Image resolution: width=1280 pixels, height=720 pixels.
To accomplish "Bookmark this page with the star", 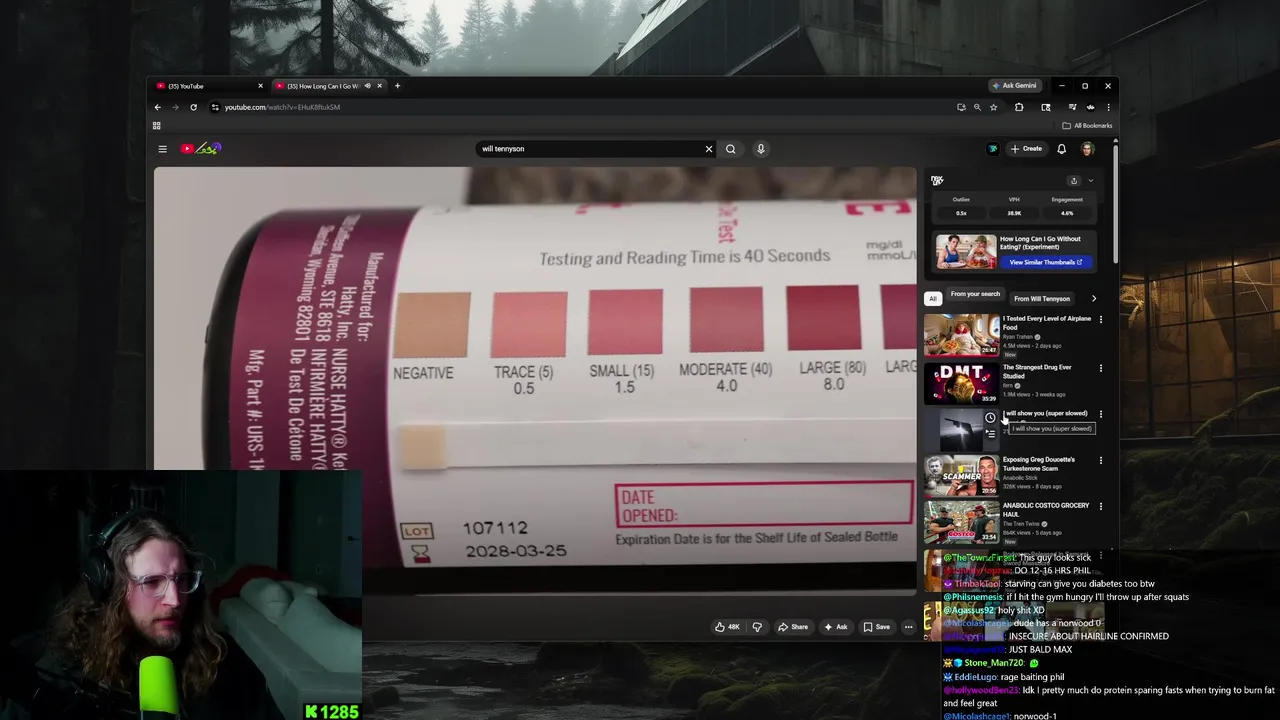I will (x=993, y=107).
